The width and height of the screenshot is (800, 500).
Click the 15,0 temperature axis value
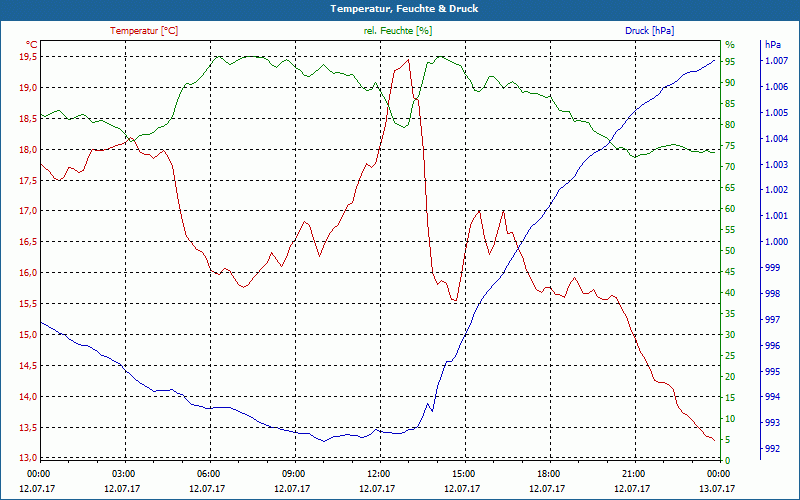click(28, 335)
